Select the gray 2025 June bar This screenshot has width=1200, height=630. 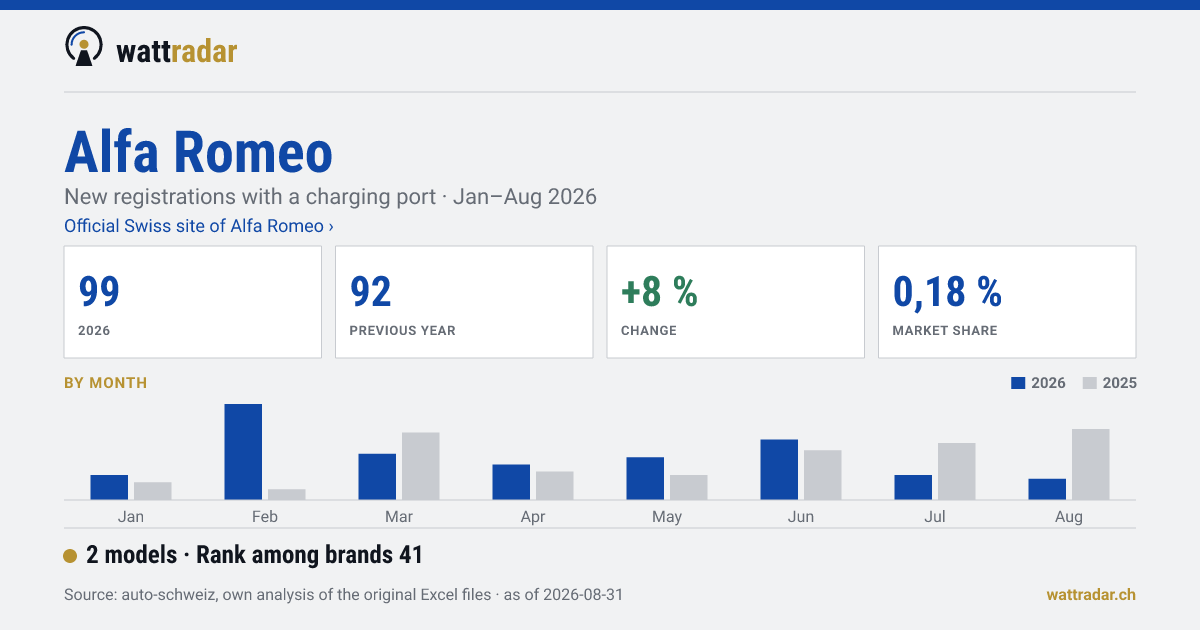click(x=823, y=475)
